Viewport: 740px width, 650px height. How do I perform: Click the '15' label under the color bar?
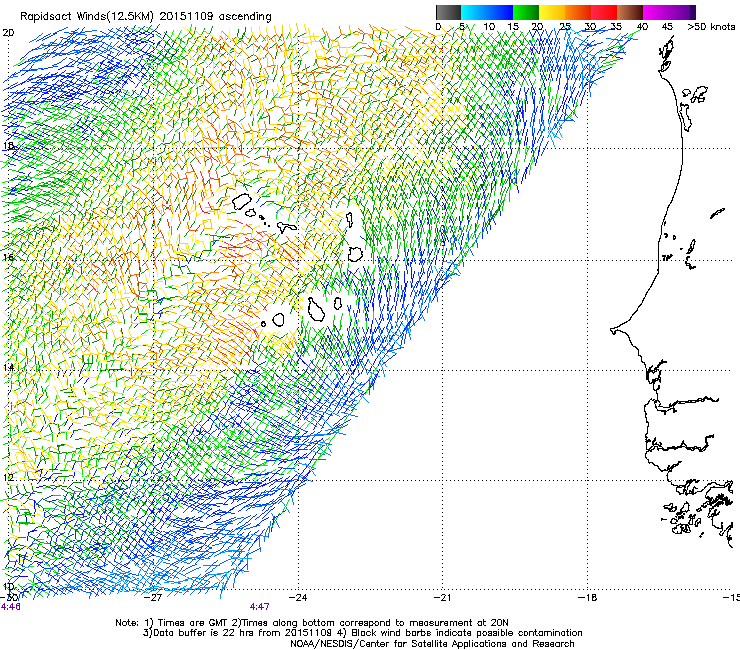pos(513,26)
